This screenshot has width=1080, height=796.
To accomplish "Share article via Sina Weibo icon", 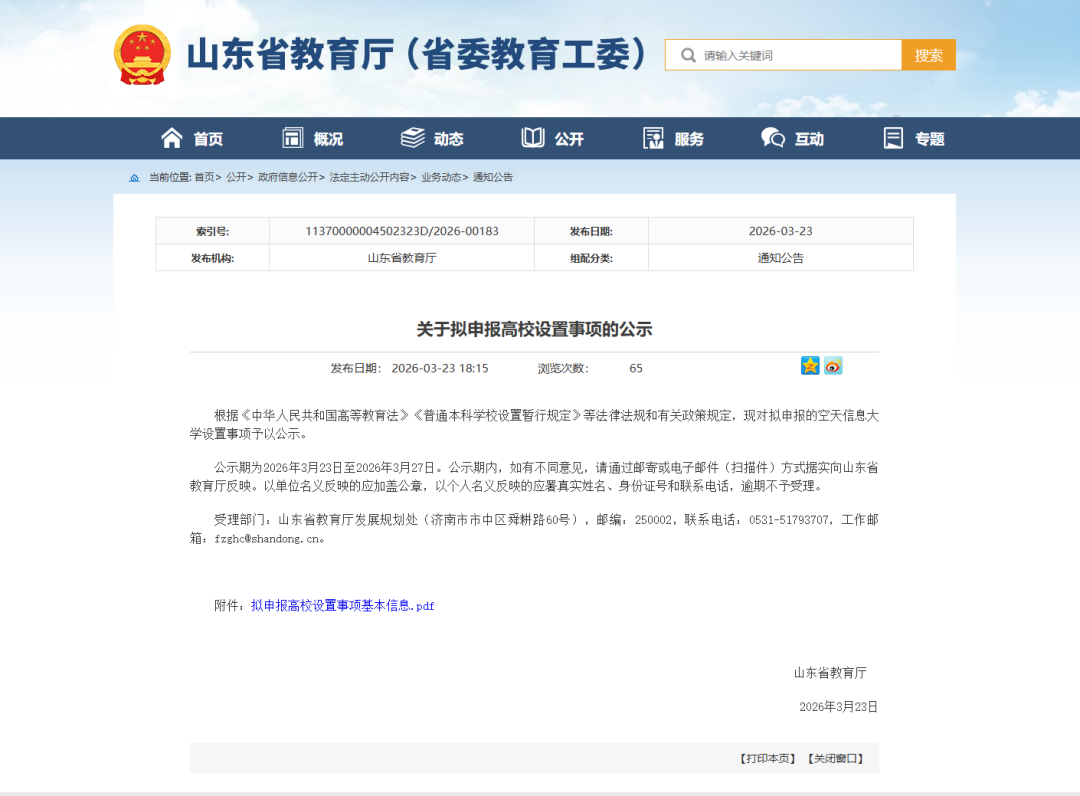I will pos(833,366).
